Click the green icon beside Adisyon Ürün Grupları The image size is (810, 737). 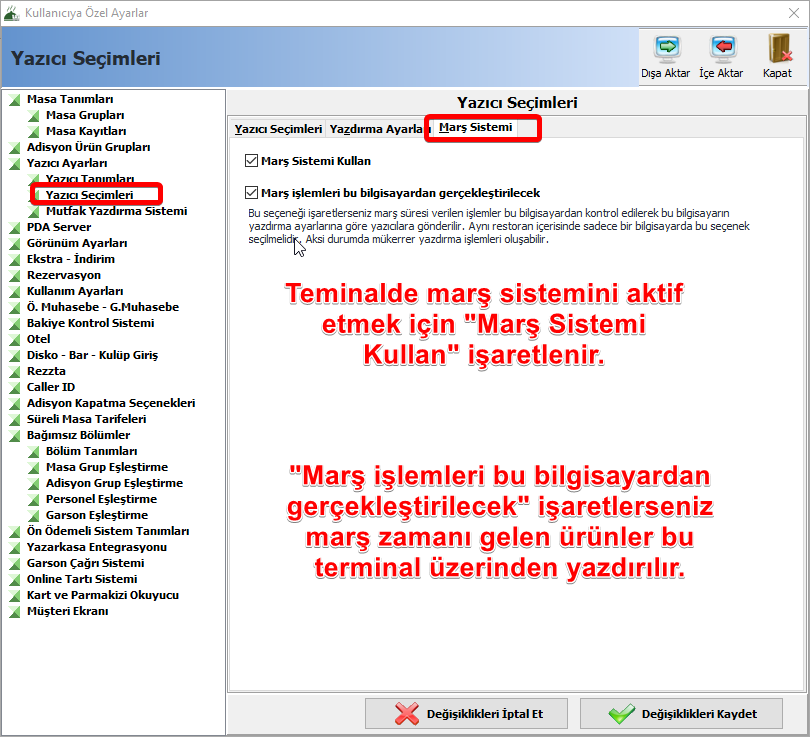pos(15,148)
